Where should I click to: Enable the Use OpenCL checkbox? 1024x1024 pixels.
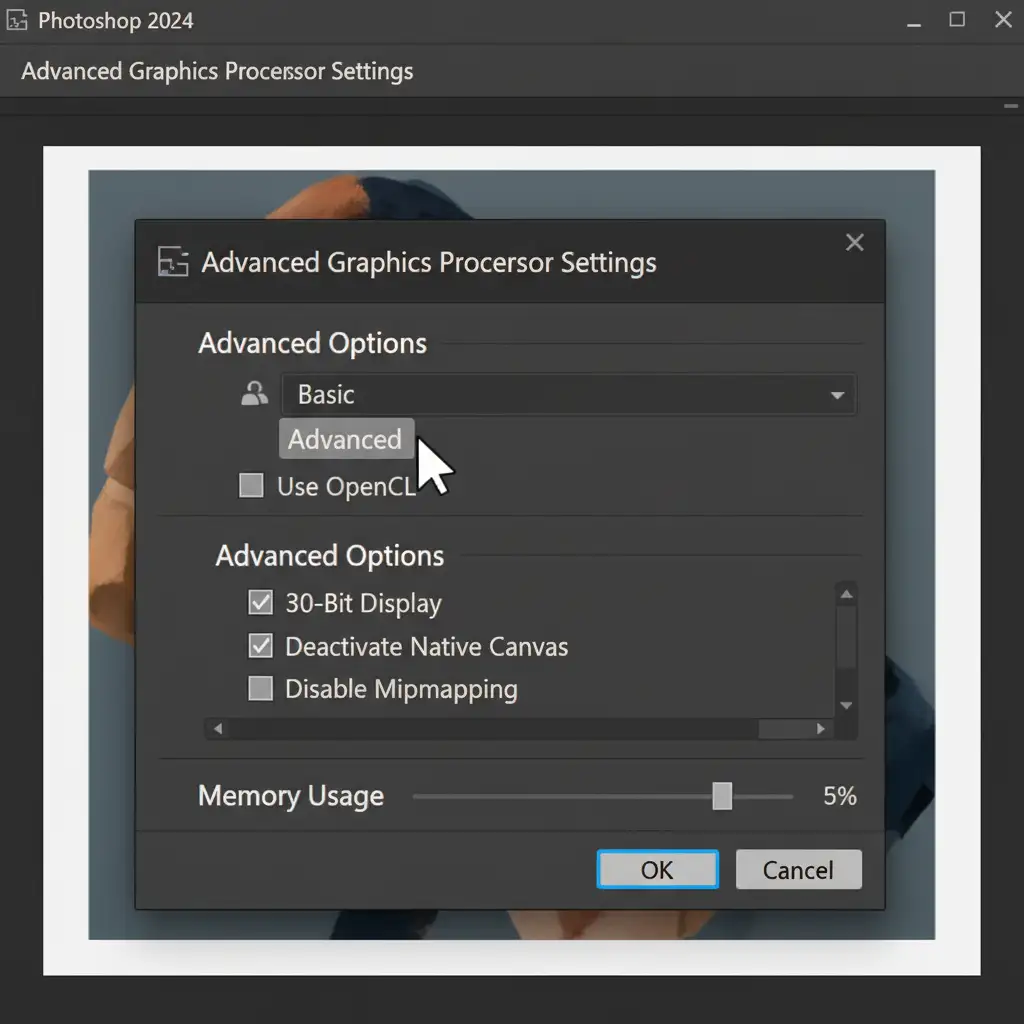point(251,487)
